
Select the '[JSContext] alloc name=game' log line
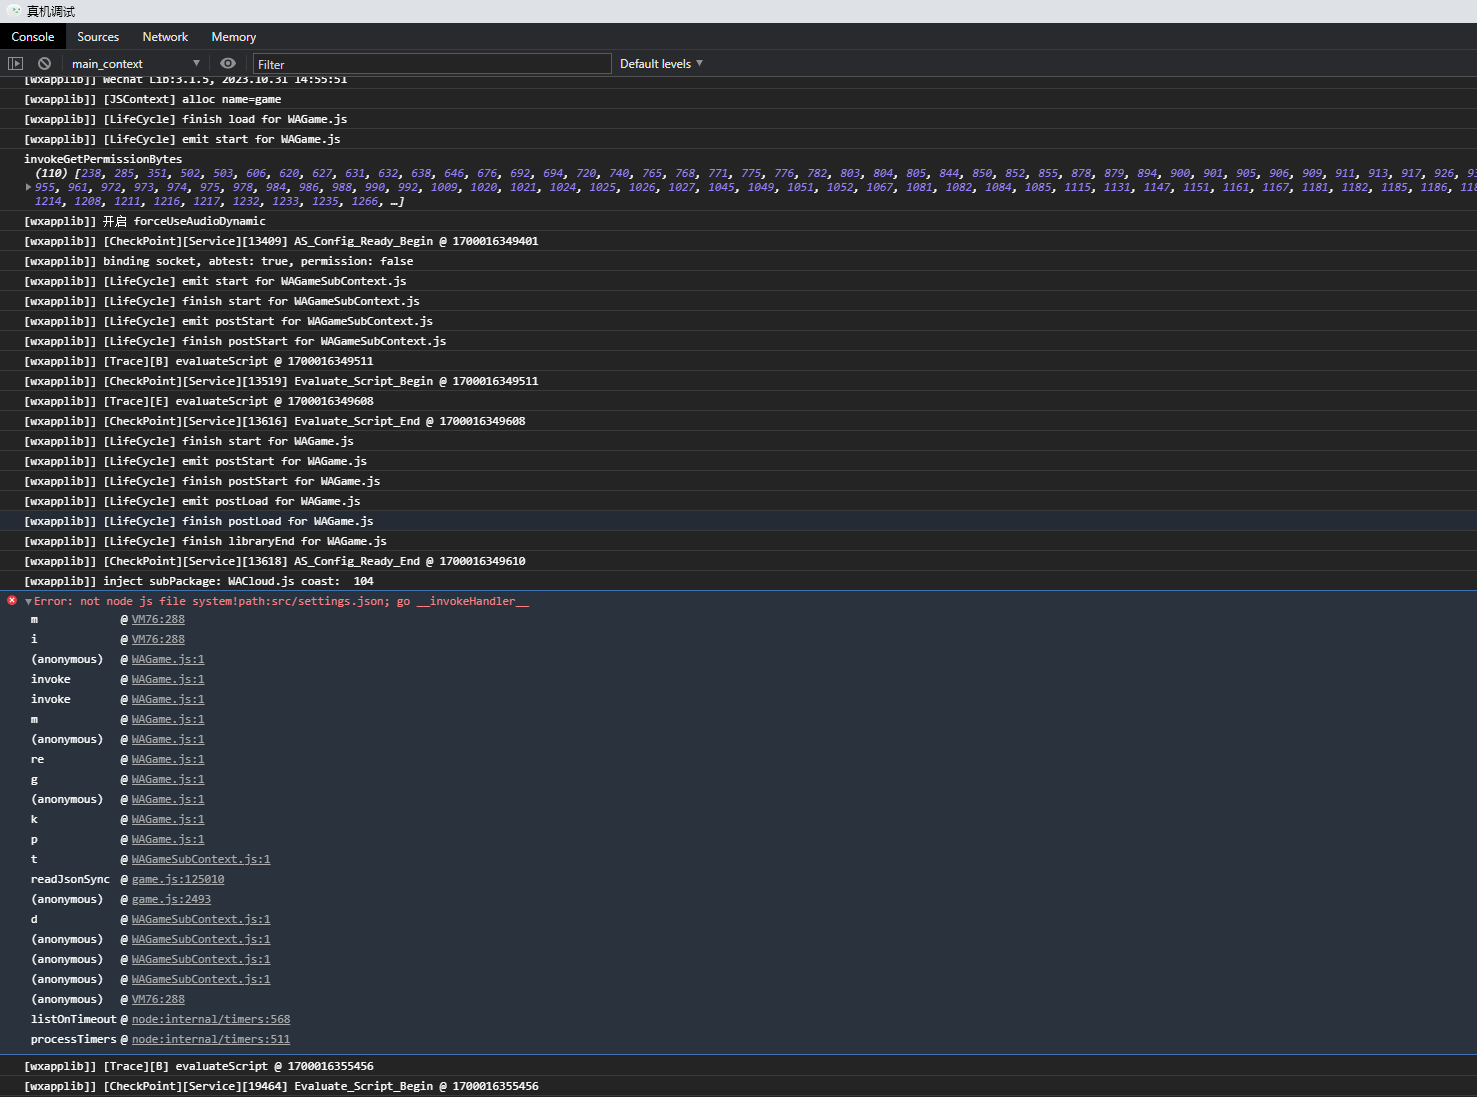pyautogui.click(x=153, y=99)
